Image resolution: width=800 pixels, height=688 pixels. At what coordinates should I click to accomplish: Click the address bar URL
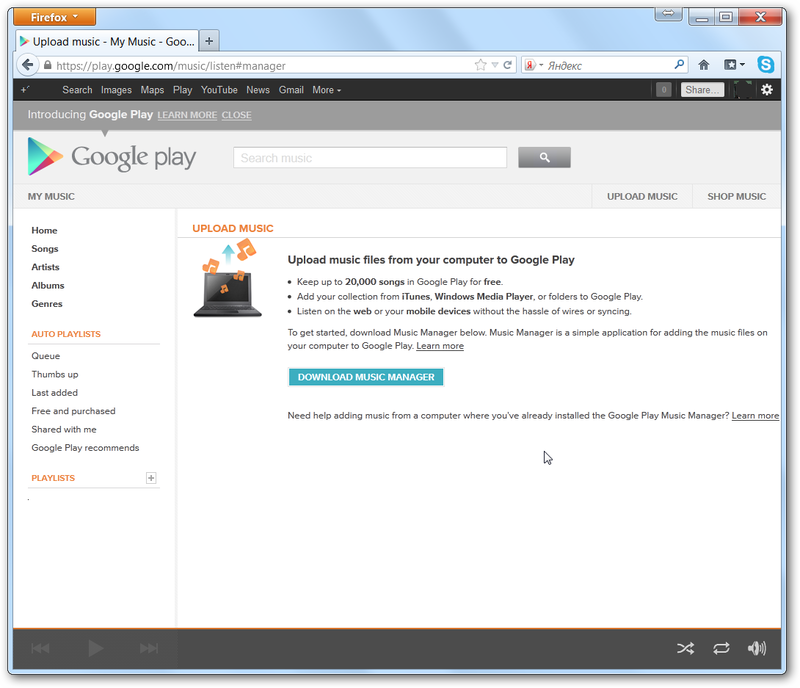171,65
